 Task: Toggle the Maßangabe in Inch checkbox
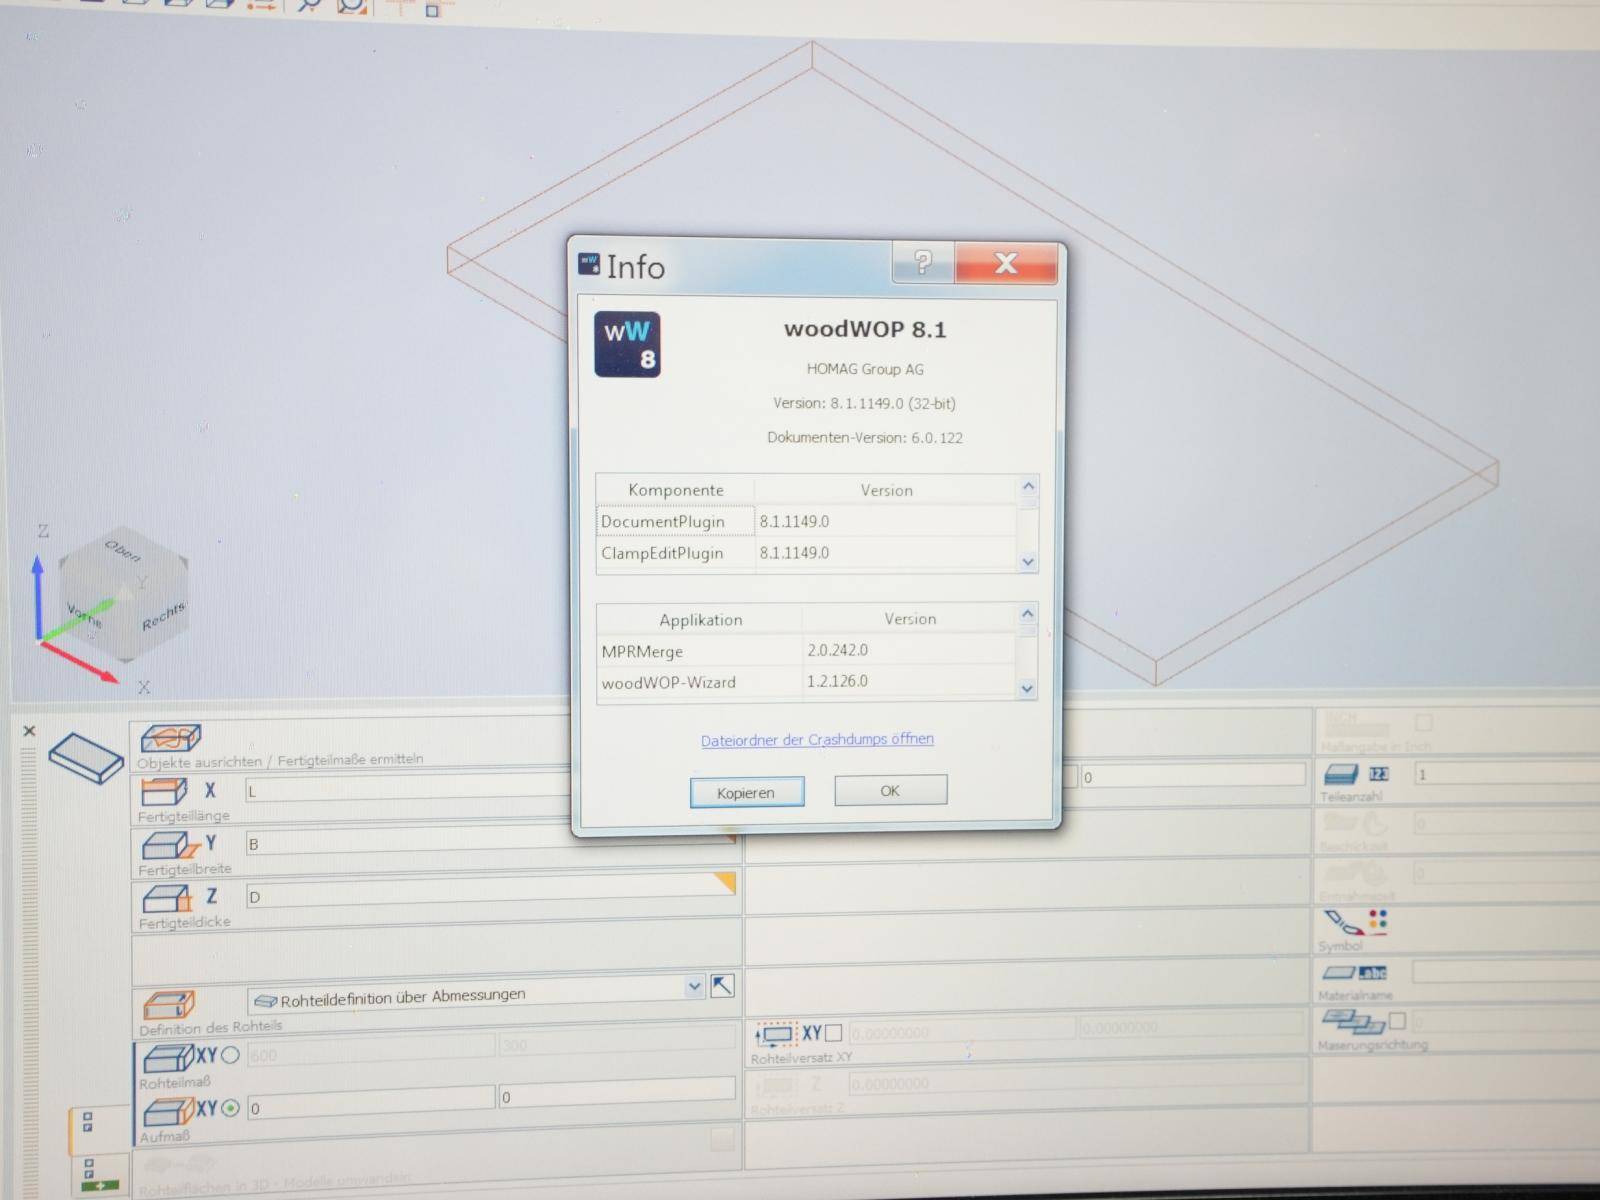[x=1424, y=722]
